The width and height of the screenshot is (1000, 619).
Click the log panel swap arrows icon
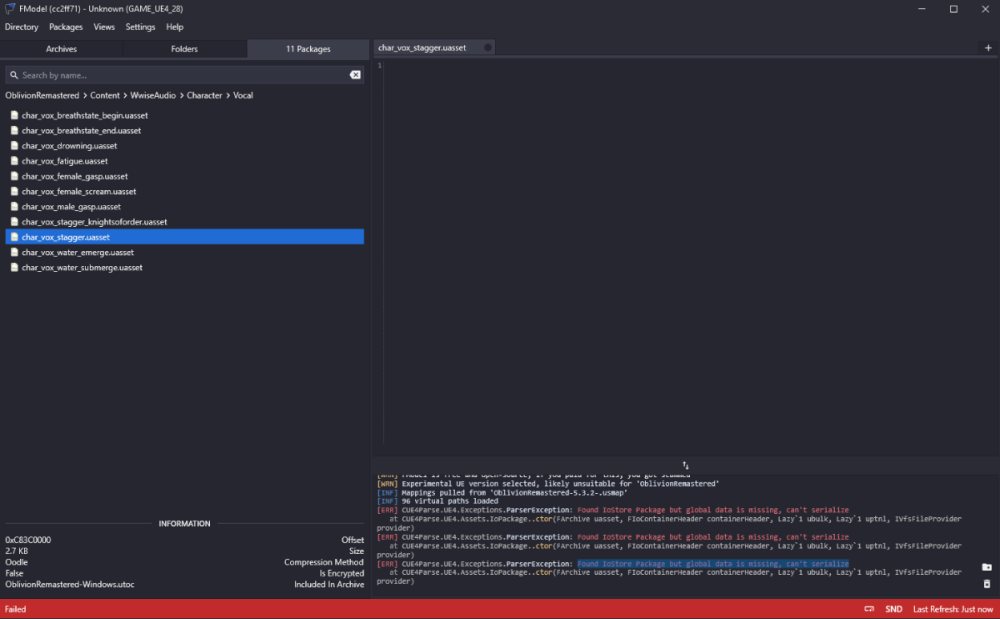click(x=686, y=465)
